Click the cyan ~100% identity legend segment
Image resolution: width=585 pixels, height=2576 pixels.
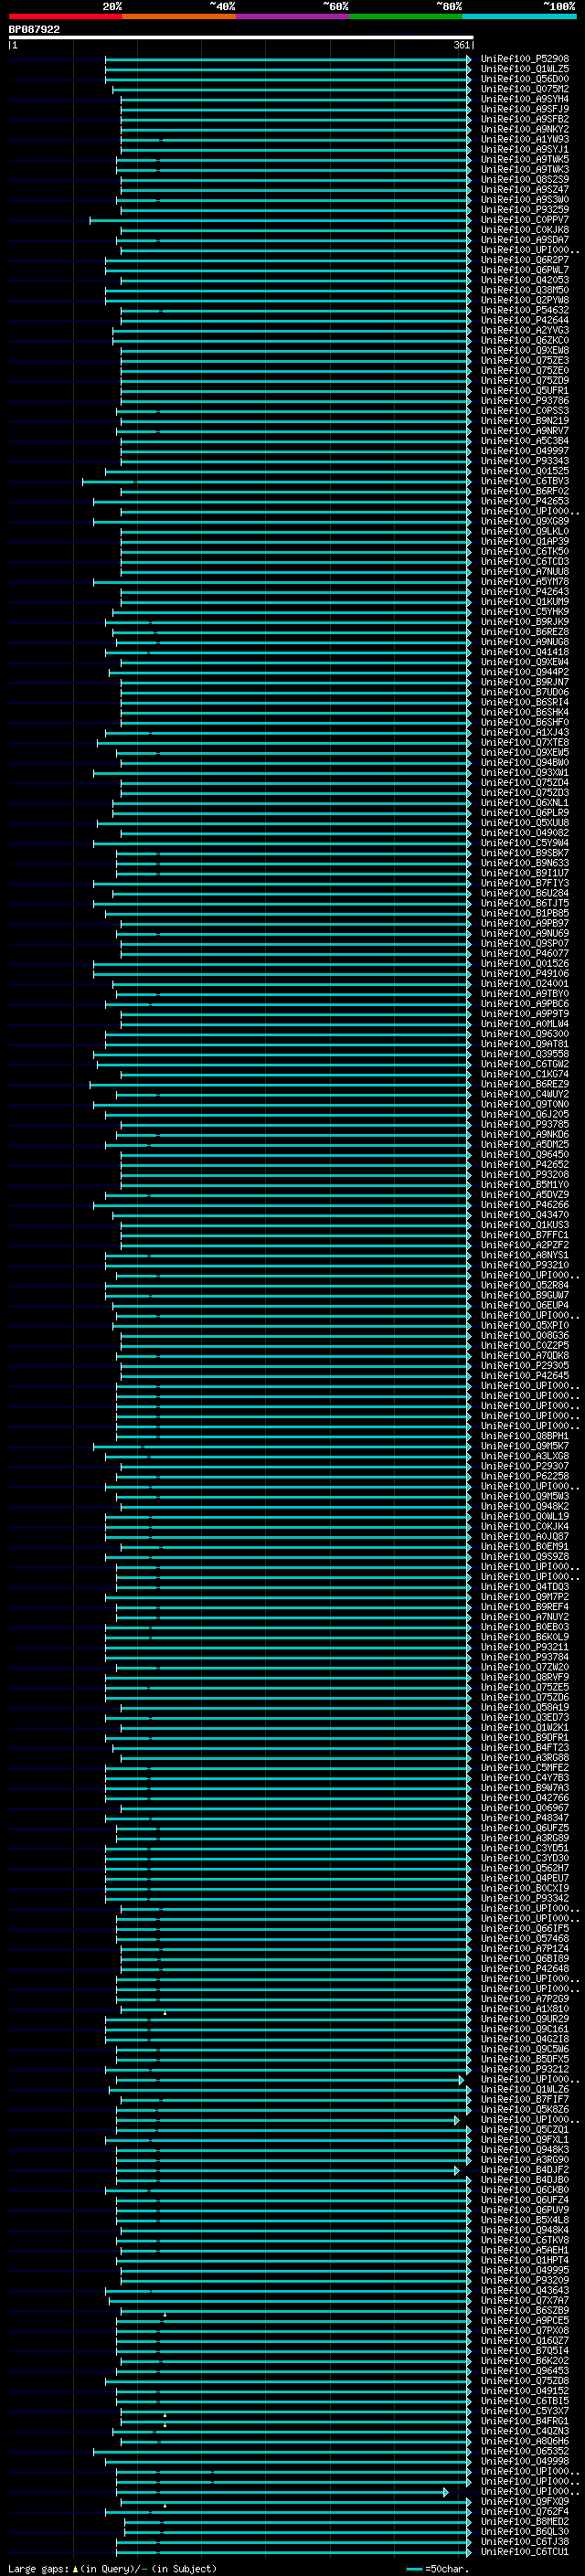pyautogui.click(x=519, y=17)
